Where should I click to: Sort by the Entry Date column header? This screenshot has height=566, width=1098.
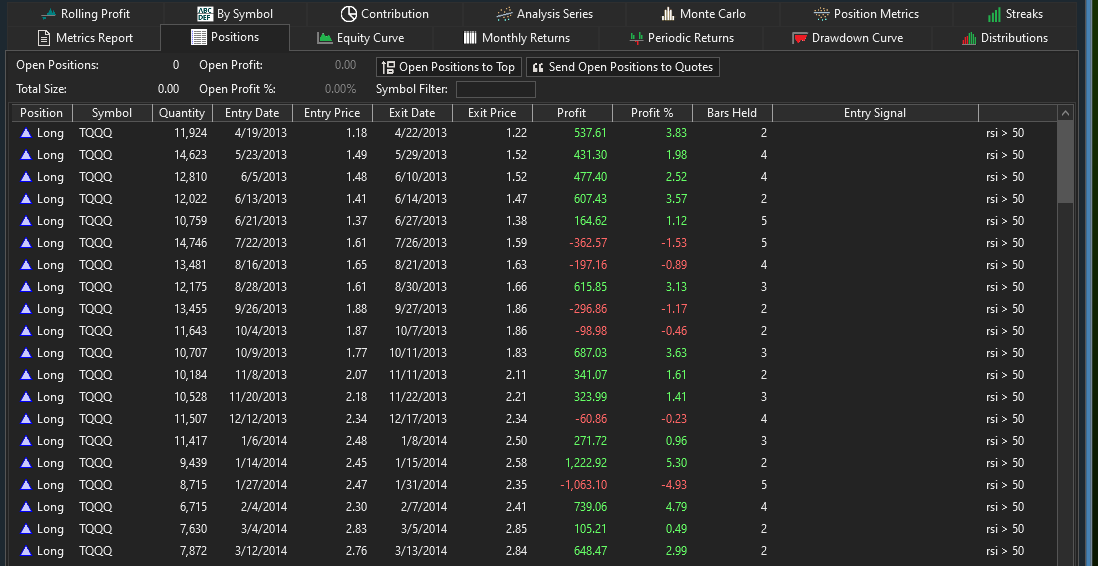coord(252,113)
